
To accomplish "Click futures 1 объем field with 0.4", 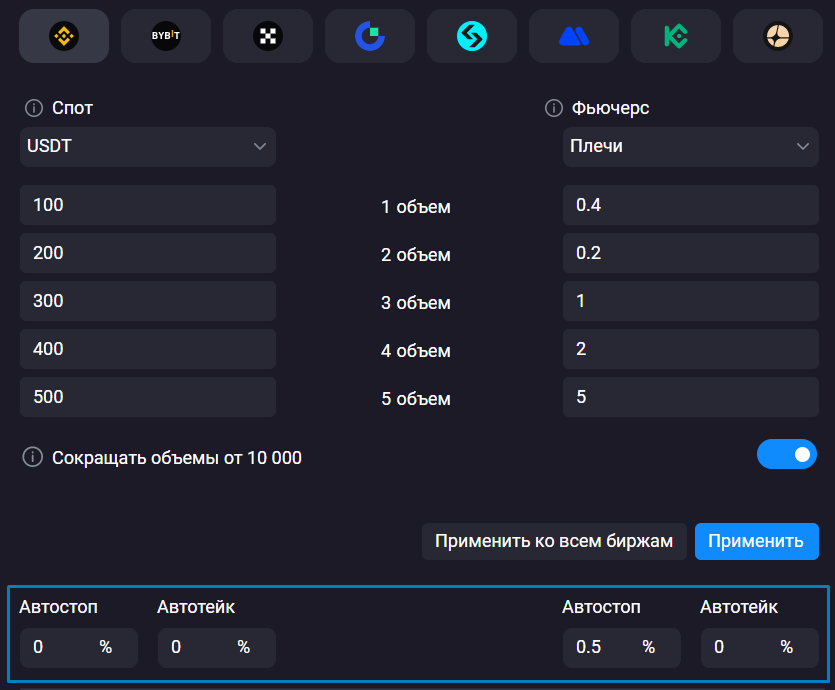I will coord(691,205).
